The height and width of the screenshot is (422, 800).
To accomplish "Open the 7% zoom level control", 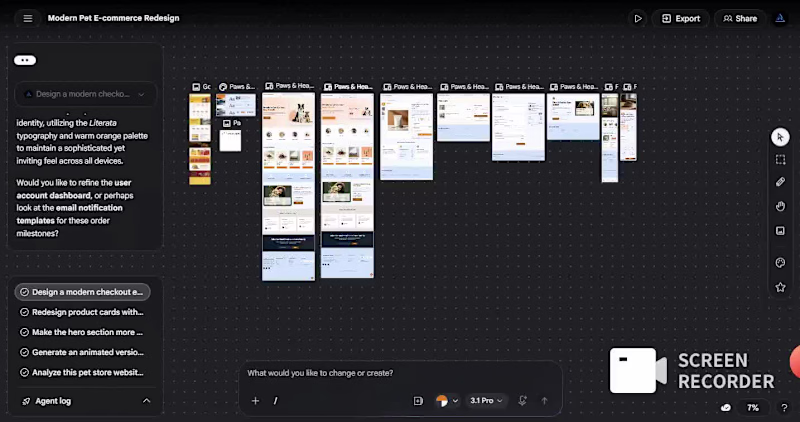I will pyautogui.click(x=753, y=407).
